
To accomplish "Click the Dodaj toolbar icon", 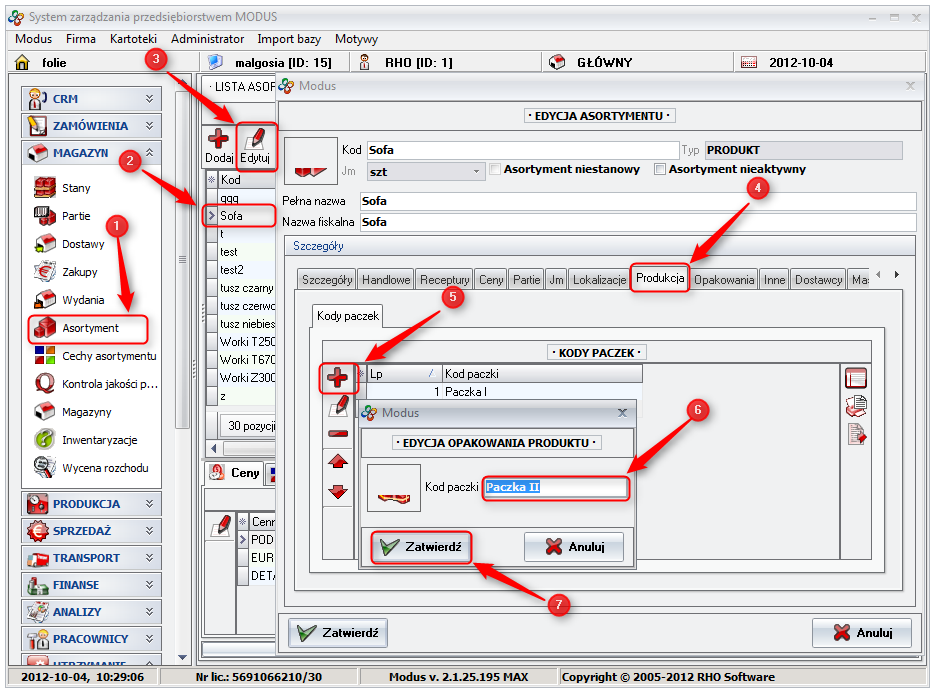I will pos(218,146).
